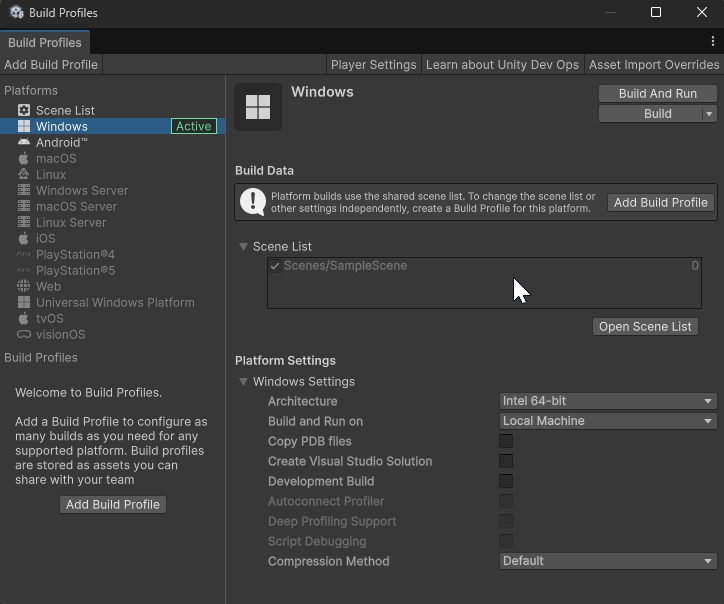Collapse the Windows Settings section
The image size is (724, 604).
click(x=243, y=381)
